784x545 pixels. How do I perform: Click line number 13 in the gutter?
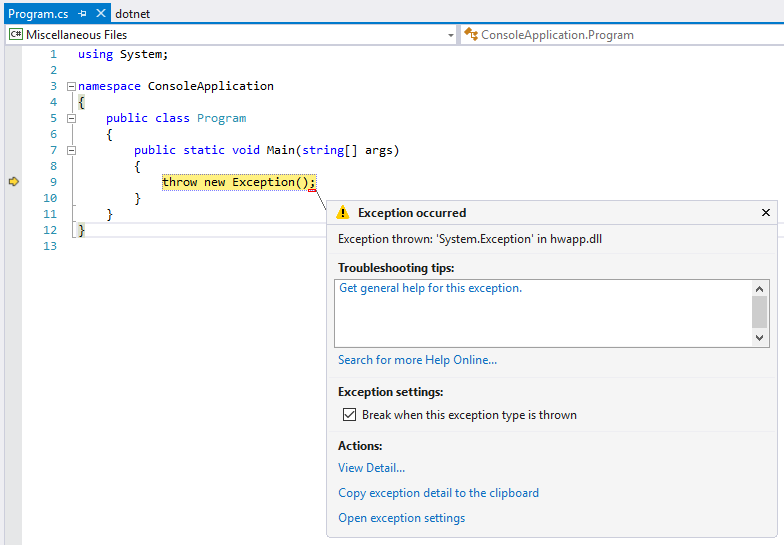point(50,246)
